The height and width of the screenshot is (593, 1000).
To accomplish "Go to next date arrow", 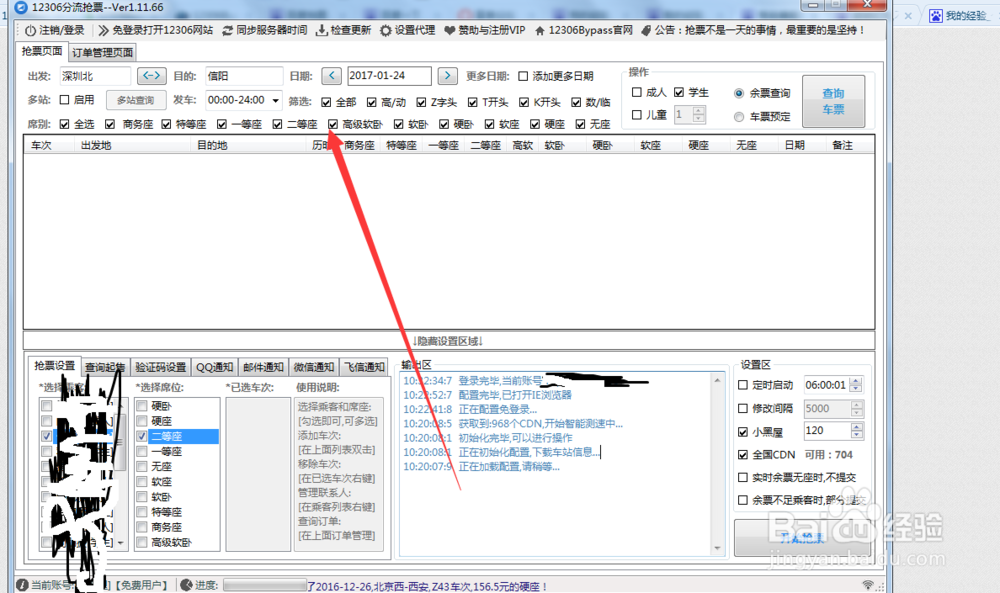I will pos(448,76).
